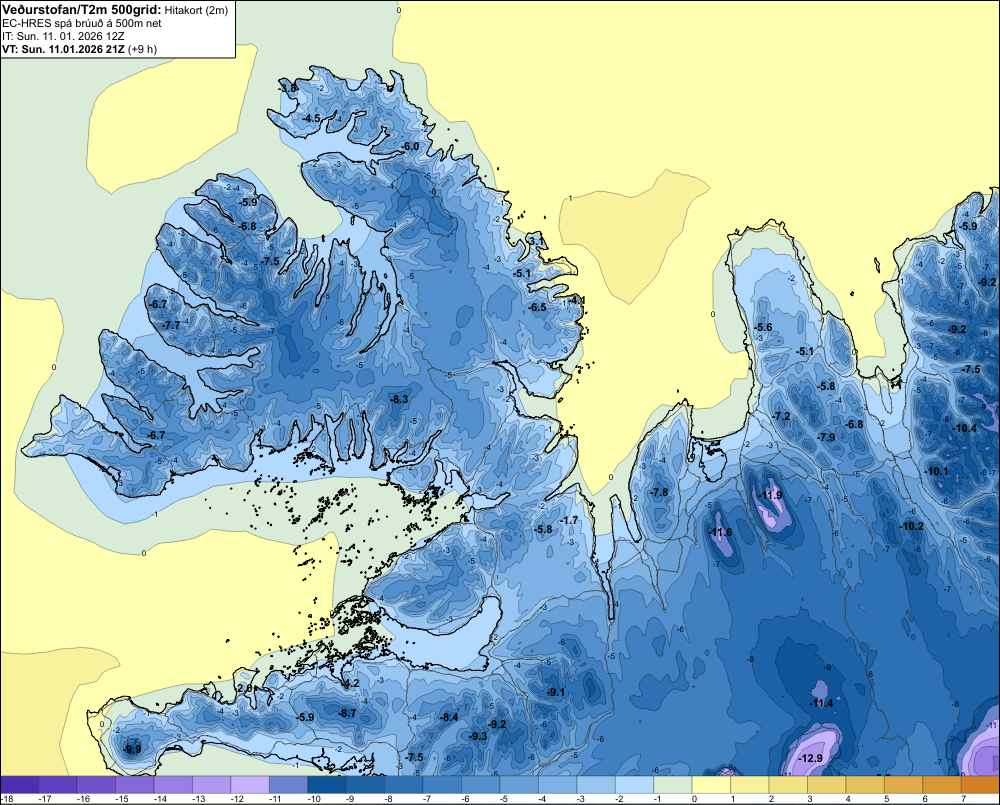
Task: Click the legend swatch between 6 and 7
Action: (x=941, y=784)
